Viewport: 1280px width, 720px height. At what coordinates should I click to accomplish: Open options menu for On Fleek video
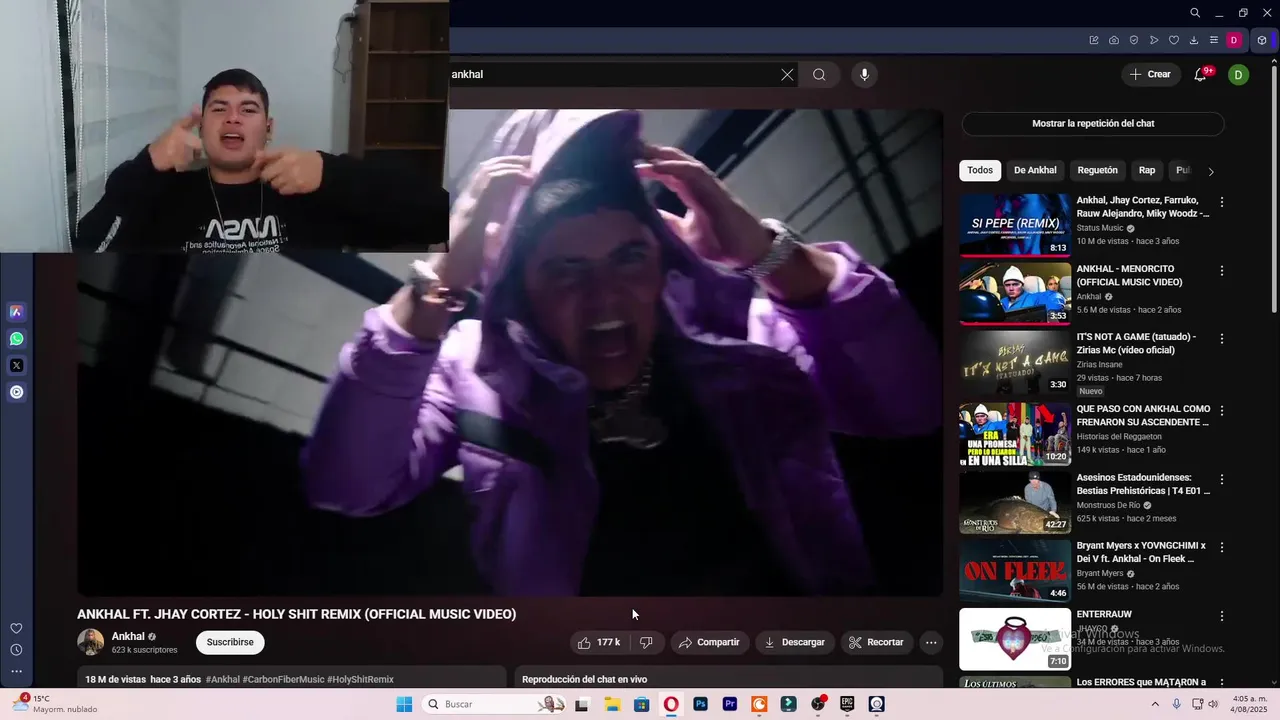[x=1221, y=548]
